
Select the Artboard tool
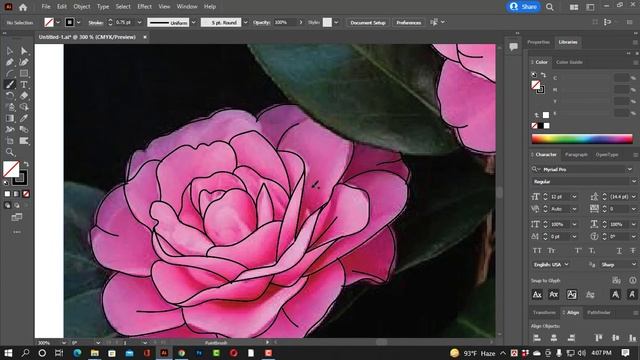pos(10,141)
